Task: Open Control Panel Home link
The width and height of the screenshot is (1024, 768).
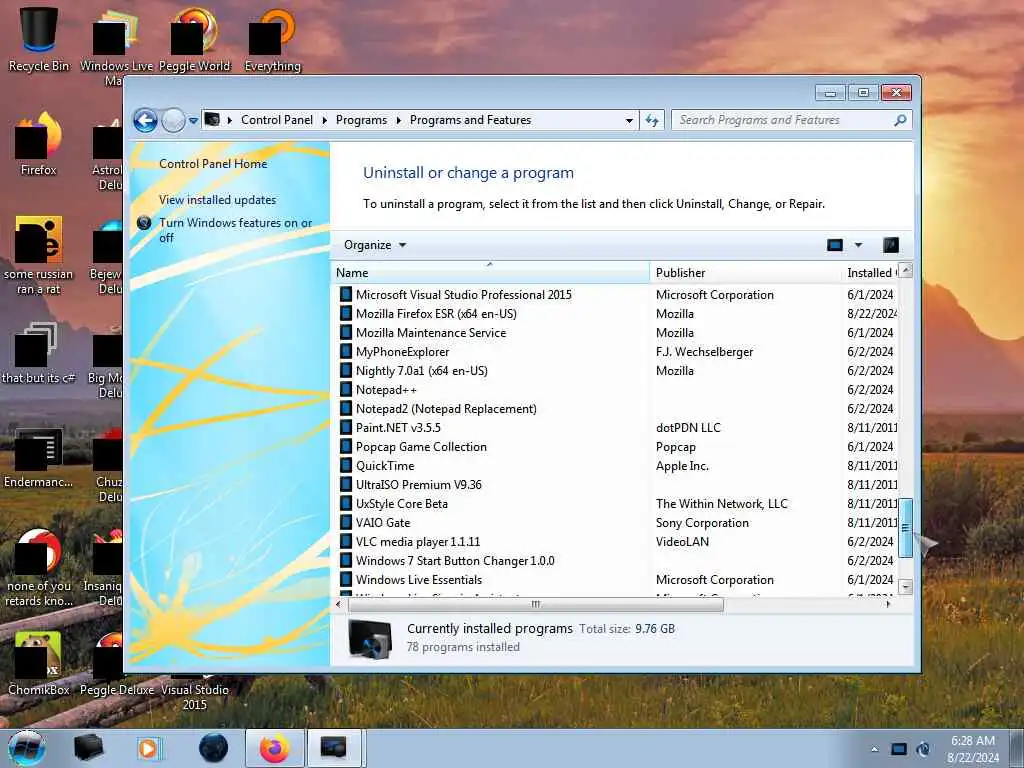Action: pos(213,164)
